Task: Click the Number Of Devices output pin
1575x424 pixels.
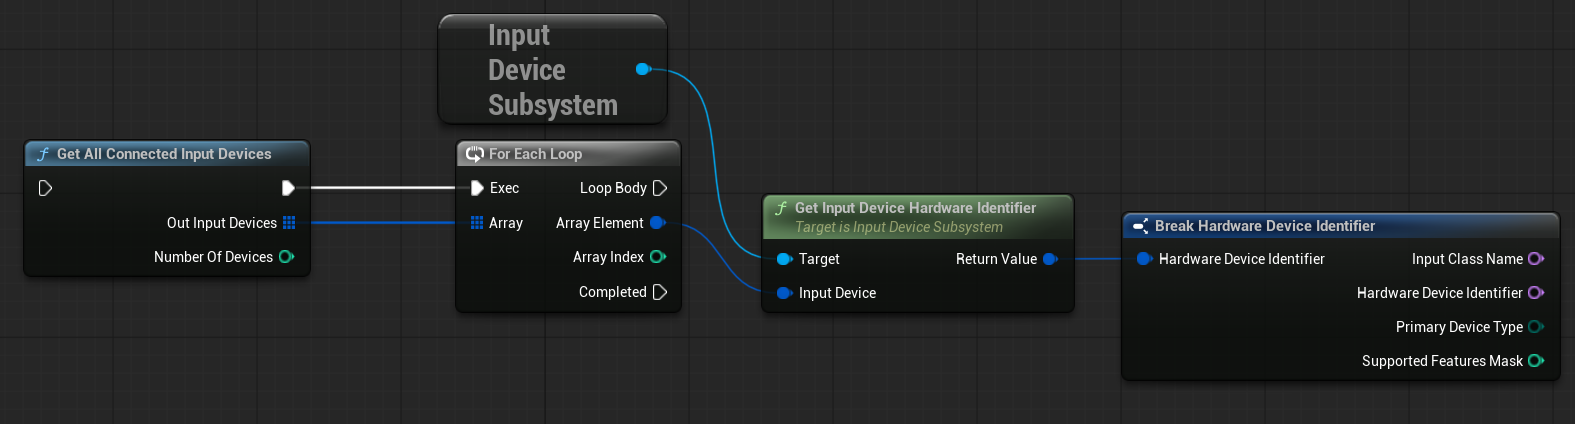Action: pyautogui.click(x=286, y=257)
